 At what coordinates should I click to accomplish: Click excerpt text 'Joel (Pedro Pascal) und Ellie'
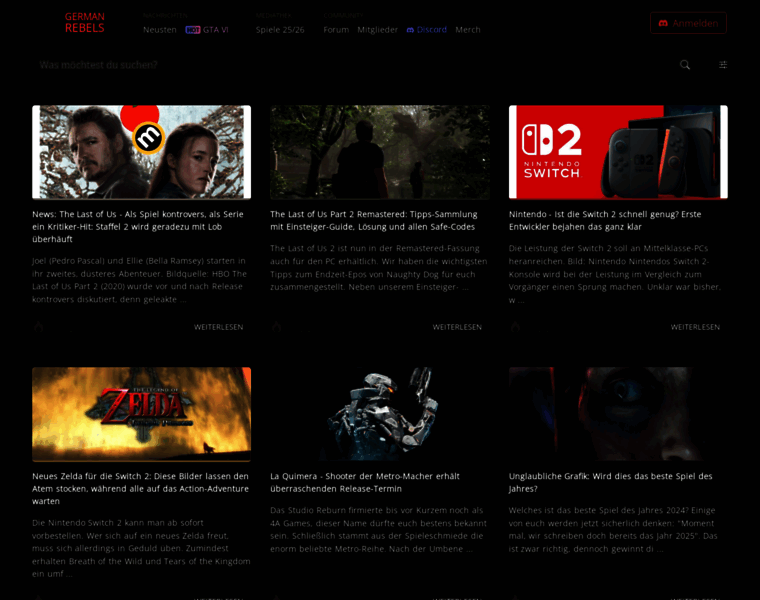140,280
